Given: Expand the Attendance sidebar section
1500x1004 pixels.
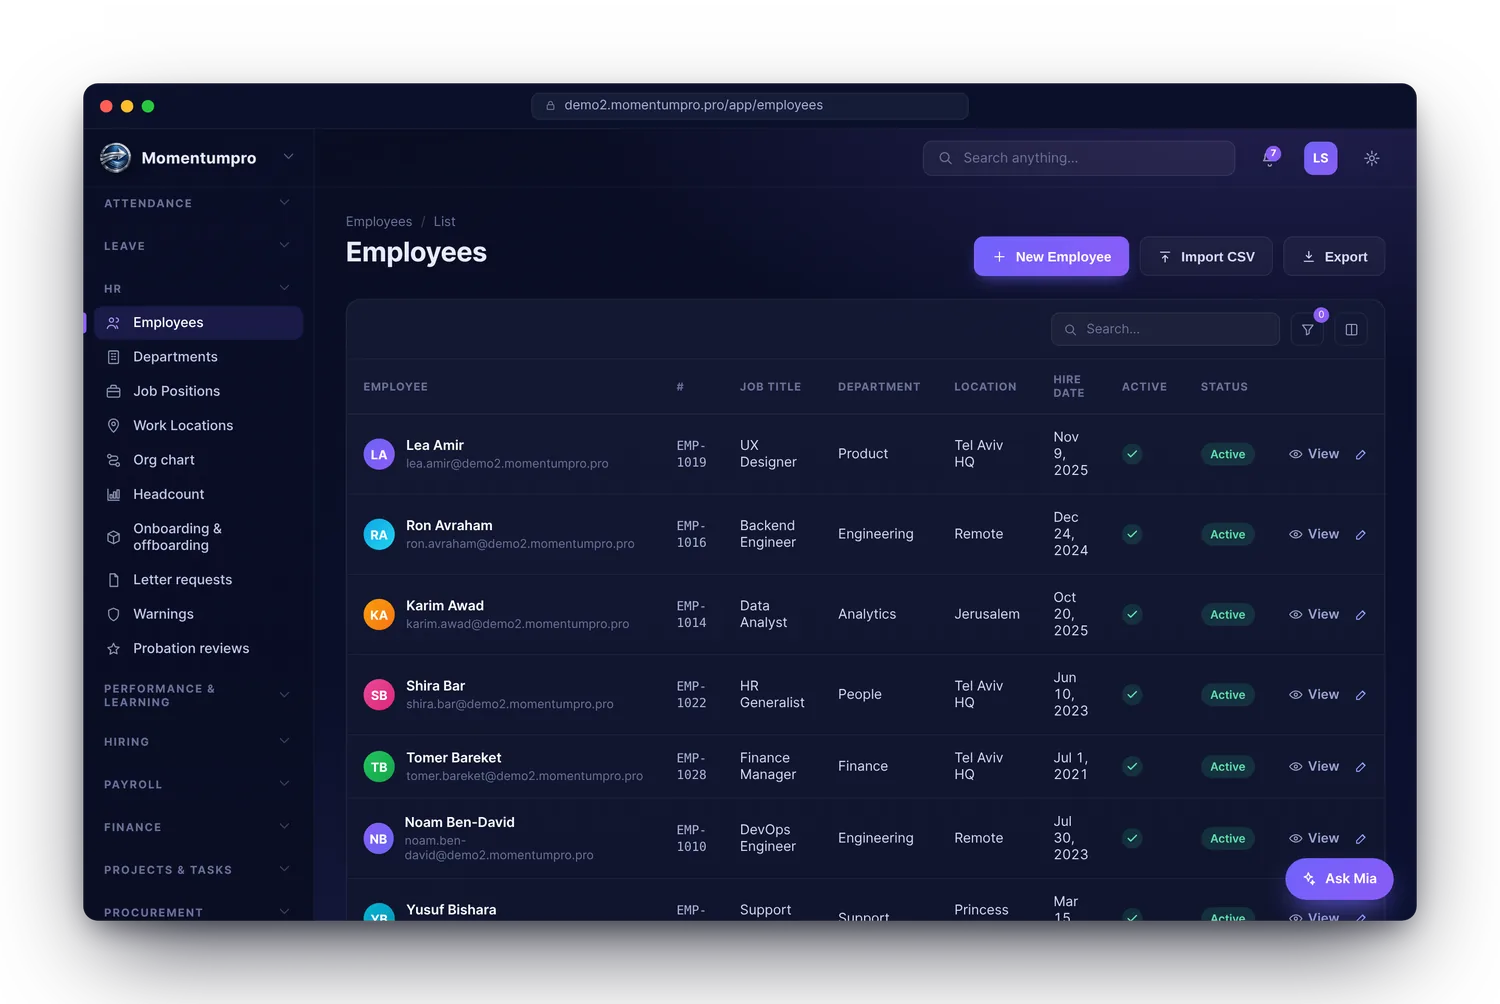Looking at the screenshot, I should tap(197, 203).
